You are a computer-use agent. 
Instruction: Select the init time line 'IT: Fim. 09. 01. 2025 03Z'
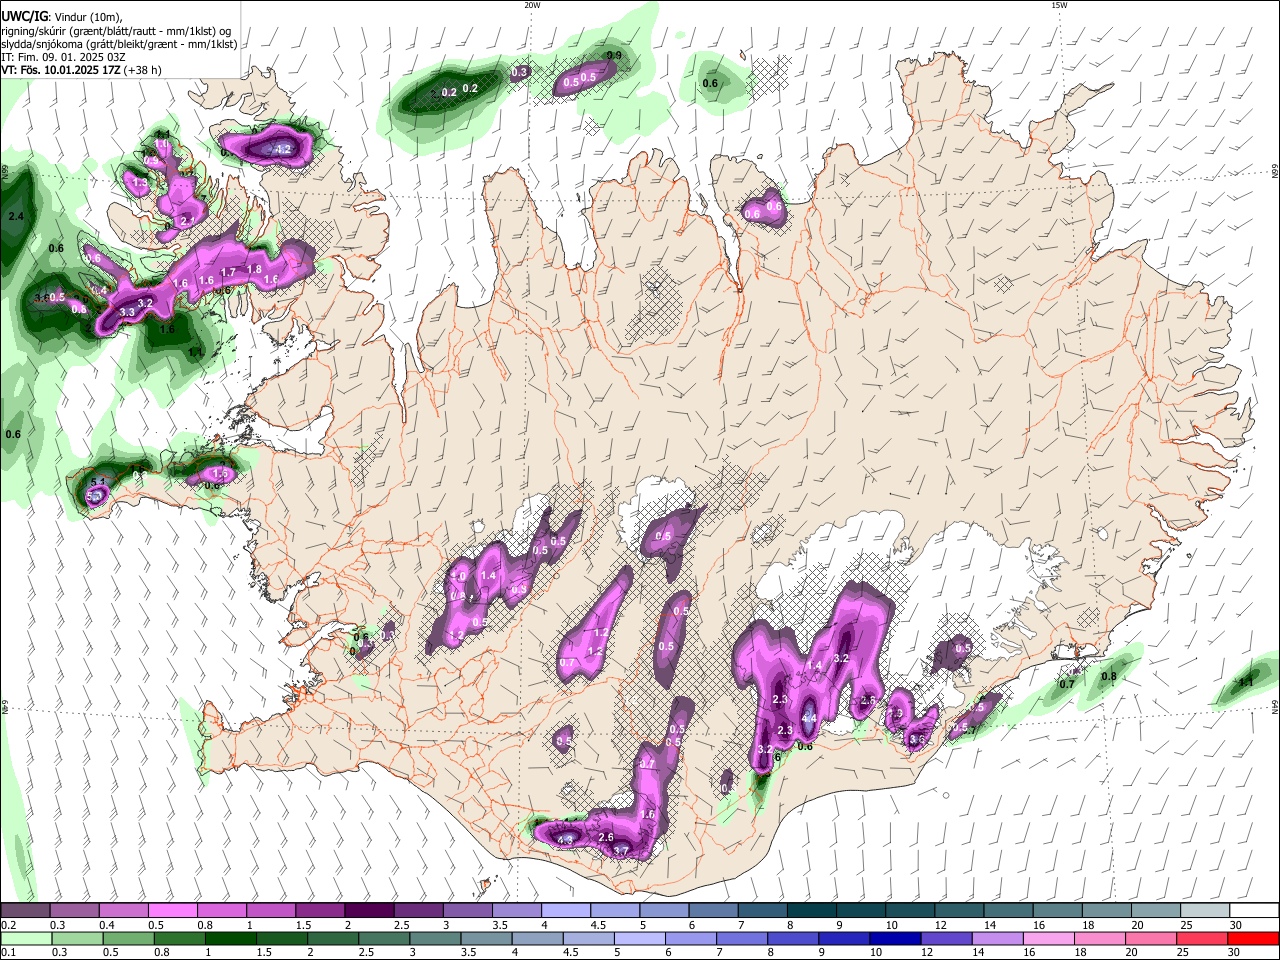[63, 57]
